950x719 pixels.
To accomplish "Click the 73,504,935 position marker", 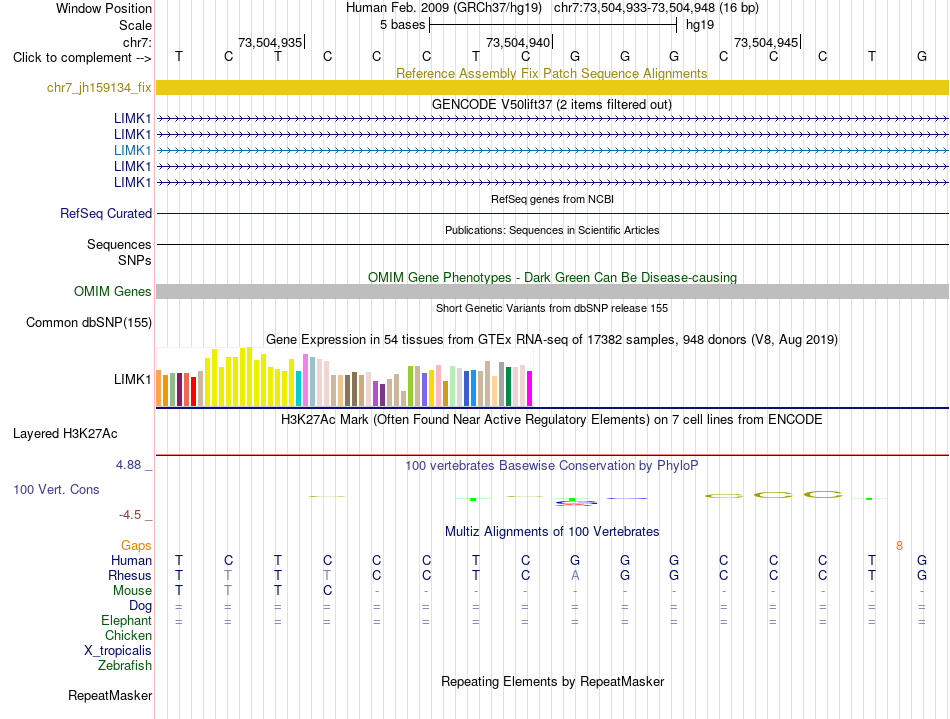I will tap(270, 42).
